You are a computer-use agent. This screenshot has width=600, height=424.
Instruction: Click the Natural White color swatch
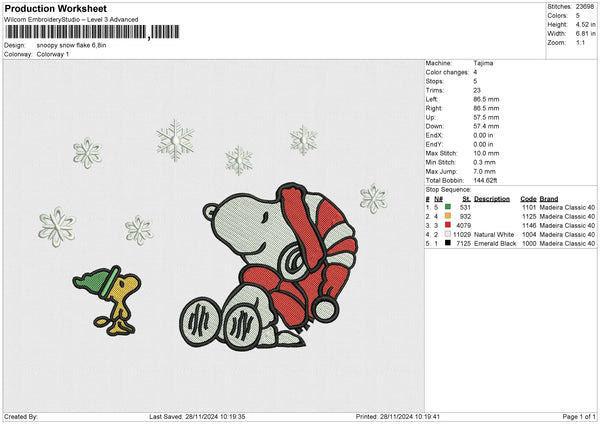448,234
